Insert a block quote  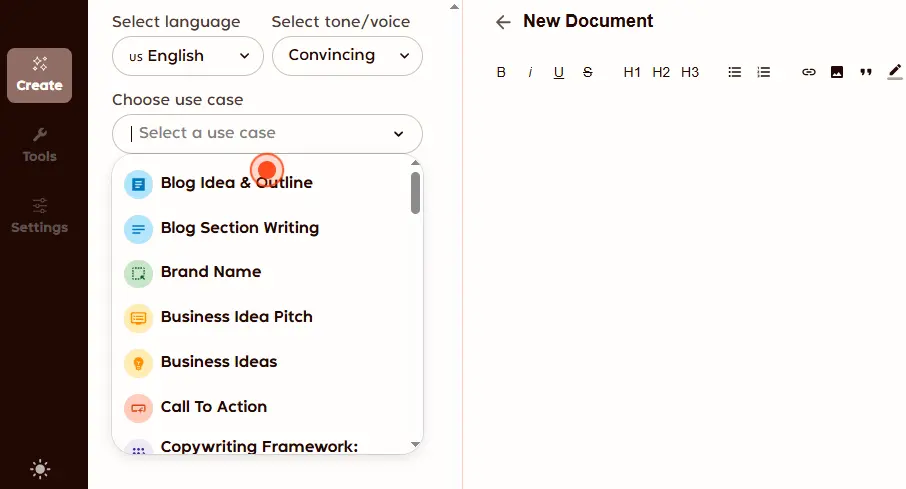coord(866,72)
